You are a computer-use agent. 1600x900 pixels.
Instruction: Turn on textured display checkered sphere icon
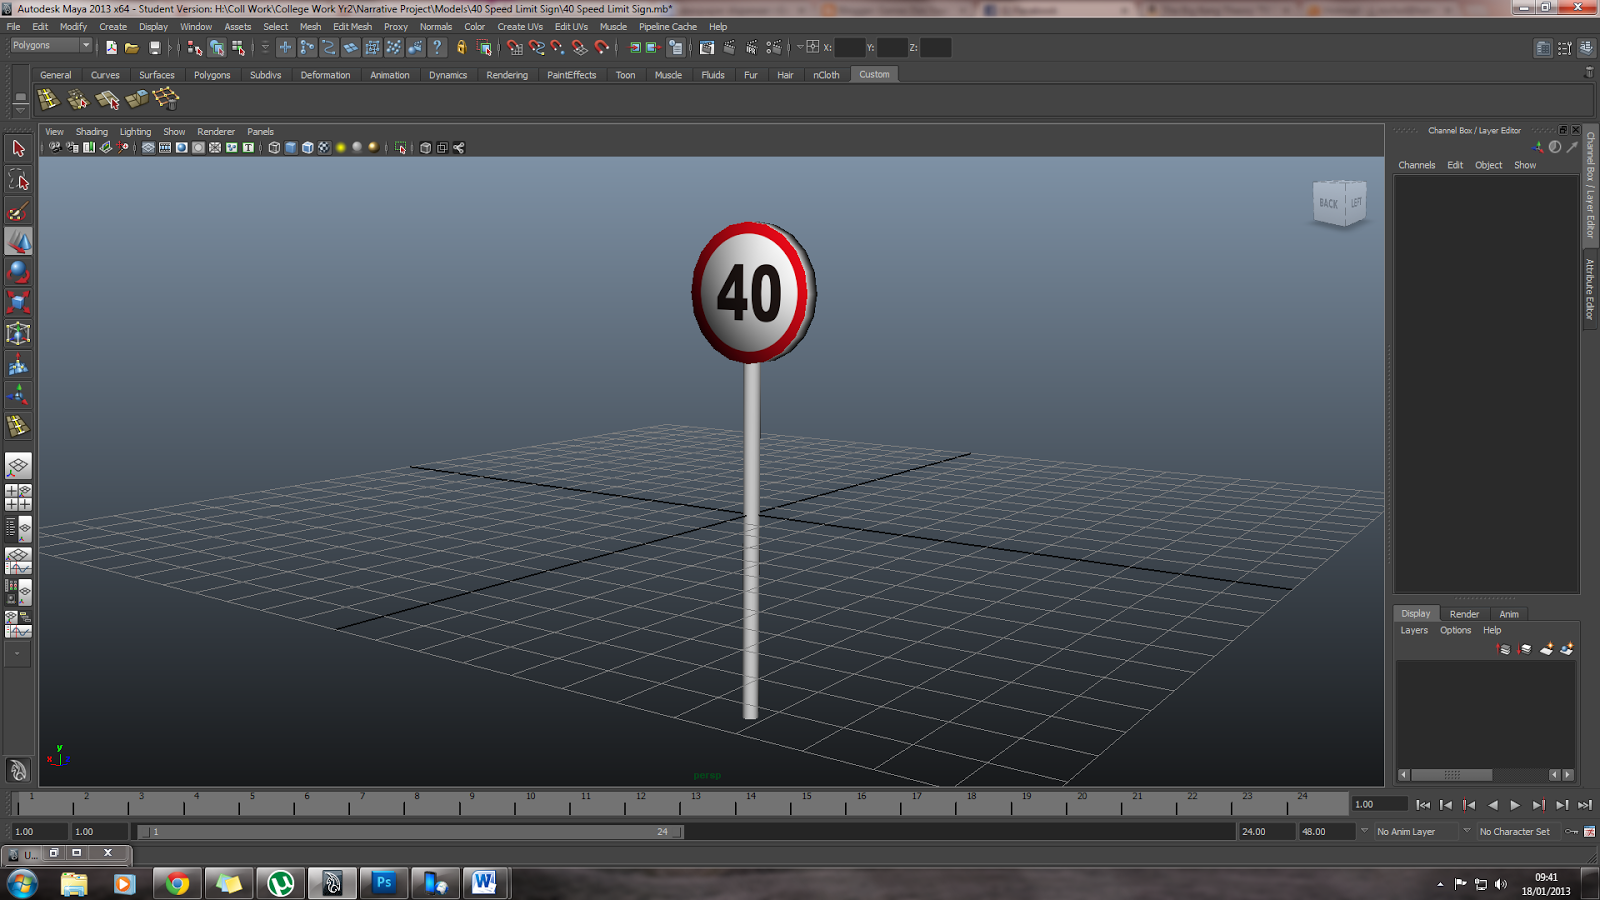[x=323, y=147]
